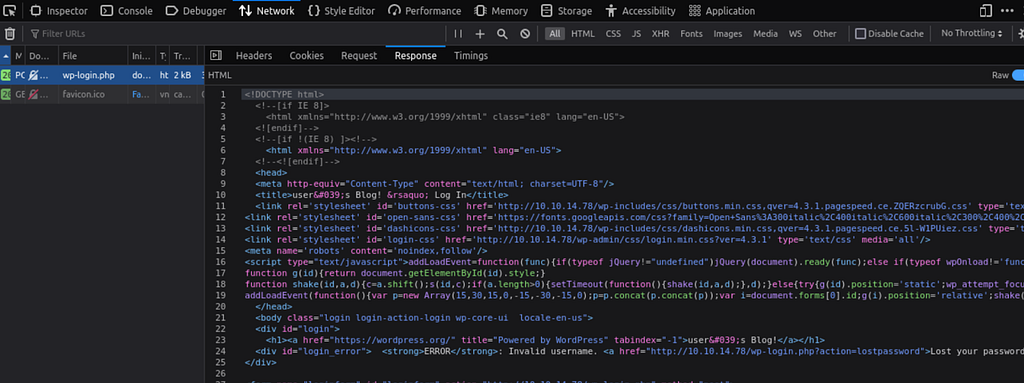Open the three-dots devtools menu

(x=1008, y=10)
